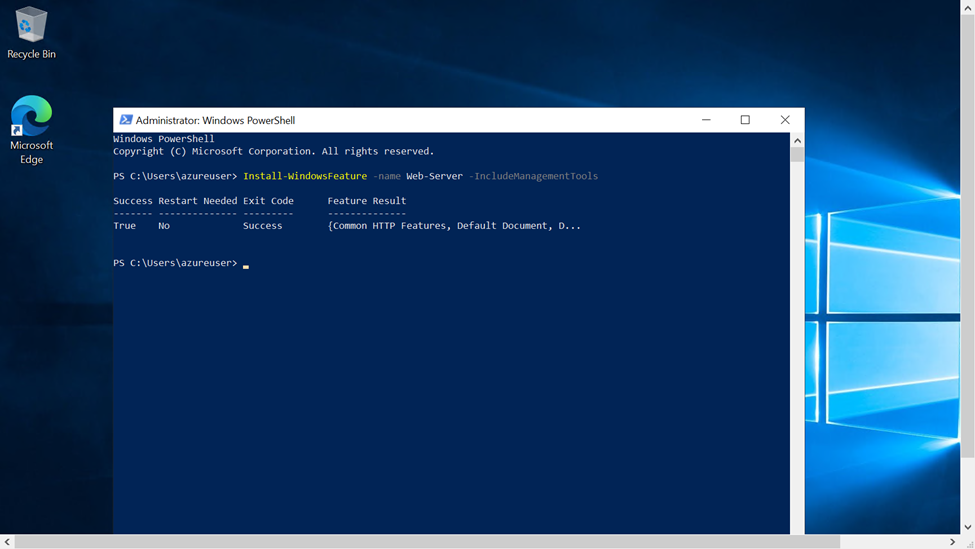975x549 pixels.
Task: Click the 'Exit Code' column header
Action: [268, 201]
